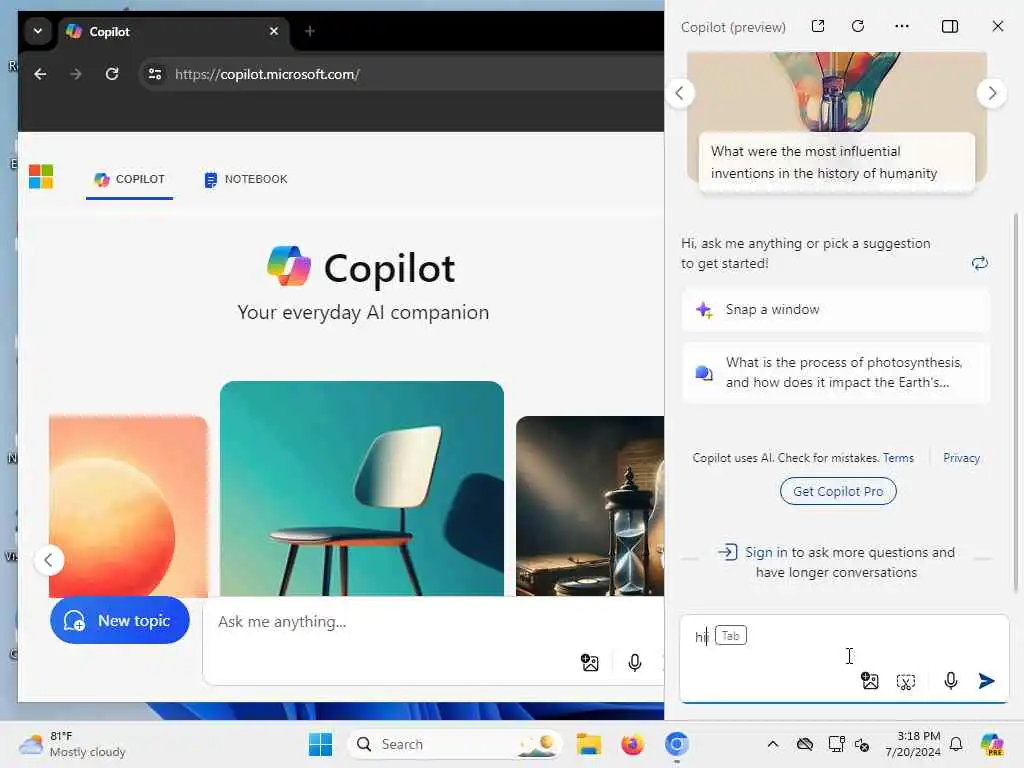
Task: Switch to the COPILOT tab on webpage
Action: (129, 179)
